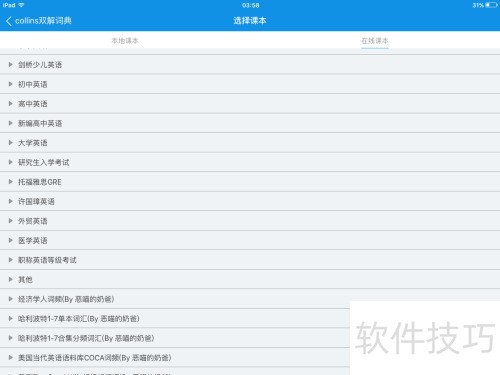Screen dimensions: 500x375
Task: Select the 哈利波特1-7单本词汇 row text
Action: click(x=79, y=319)
